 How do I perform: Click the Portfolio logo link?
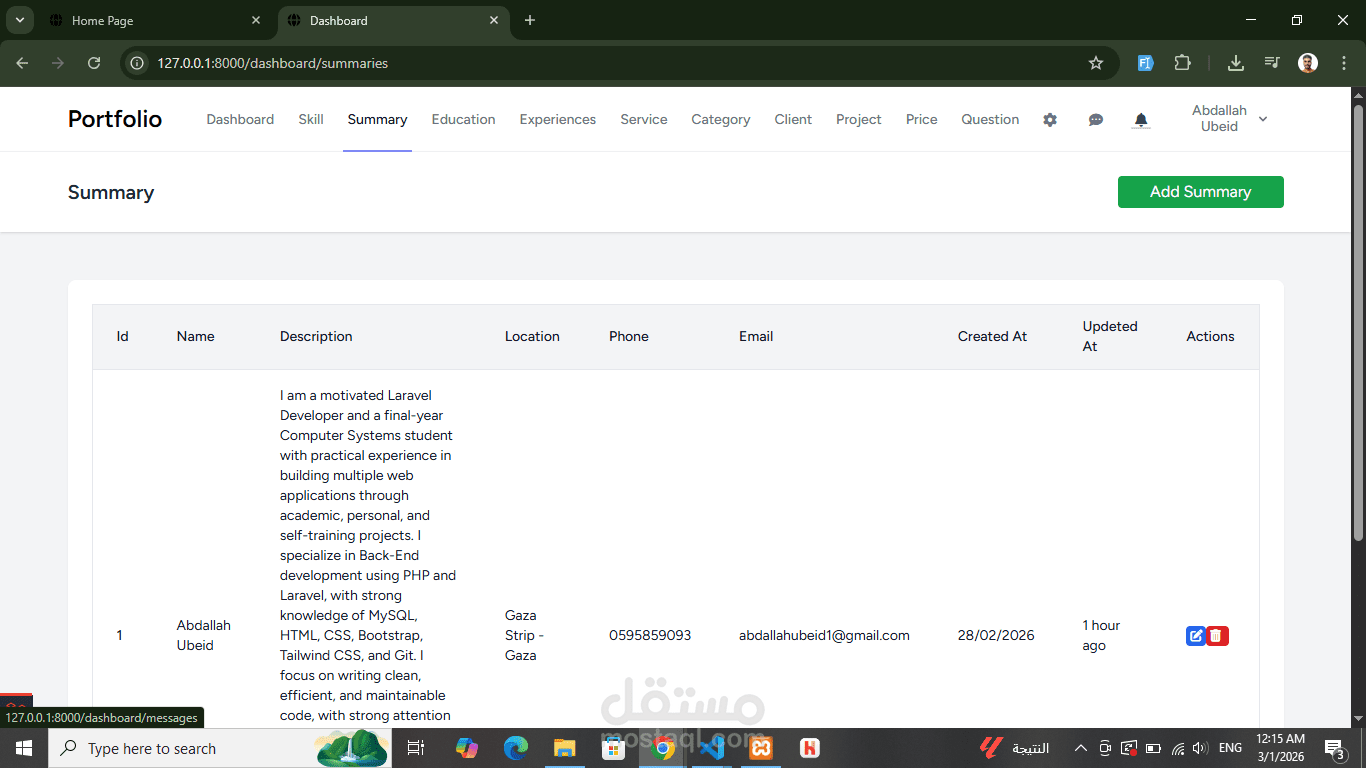[115, 119]
